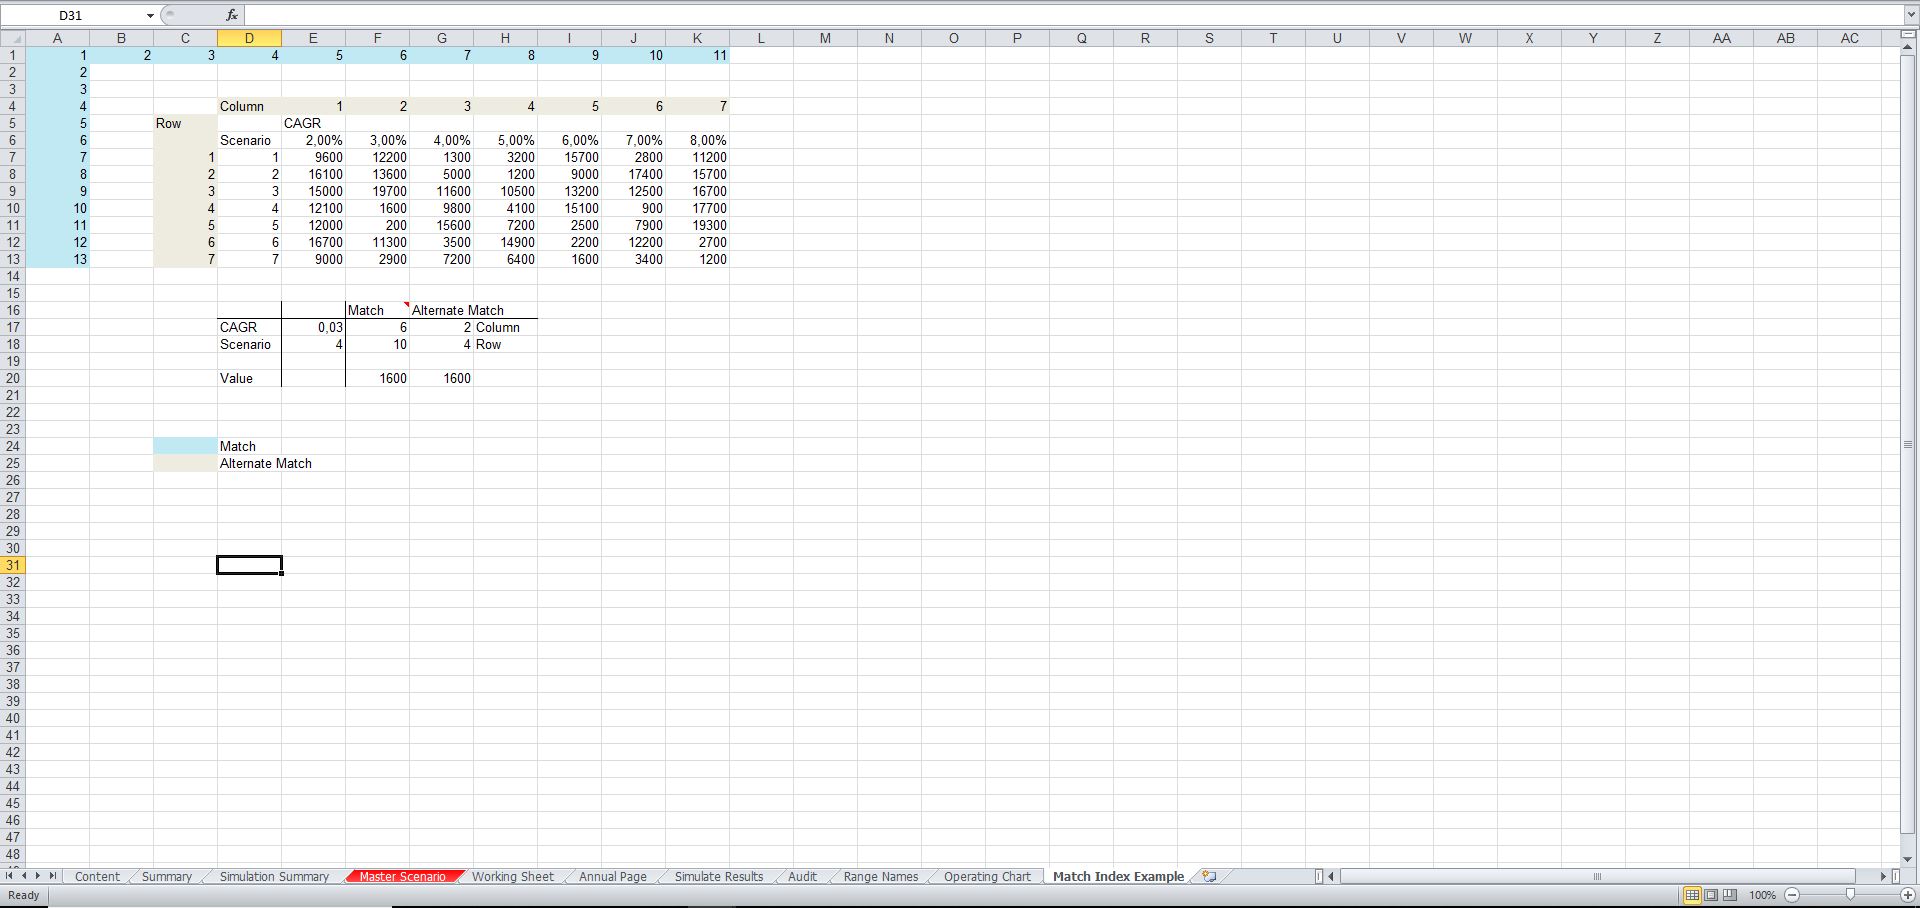Select row 20 header
Screen dimensions: 1920x908
[13, 378]
